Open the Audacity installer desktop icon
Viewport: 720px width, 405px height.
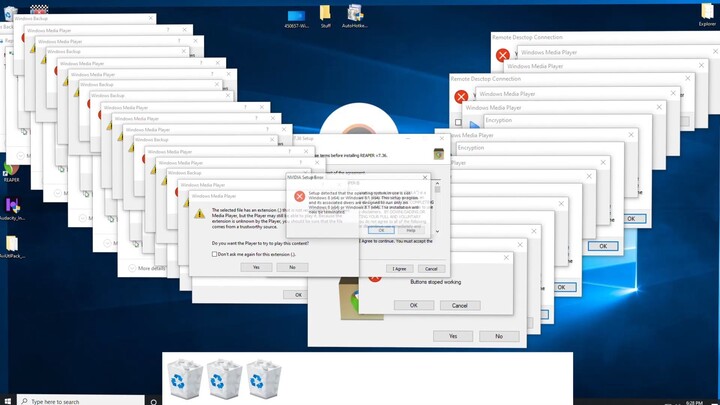[x=11, y=208]
